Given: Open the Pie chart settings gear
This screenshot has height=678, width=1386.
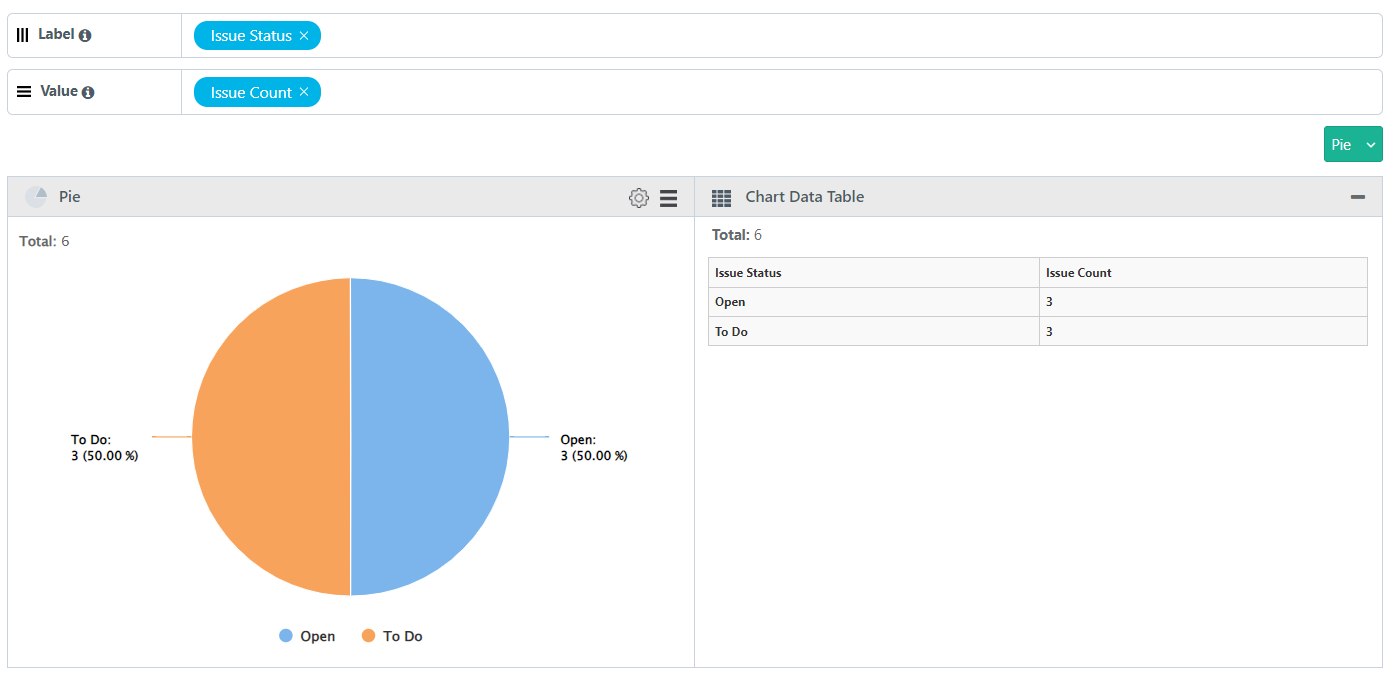Looking at the screenshot, I should (639, 197).
